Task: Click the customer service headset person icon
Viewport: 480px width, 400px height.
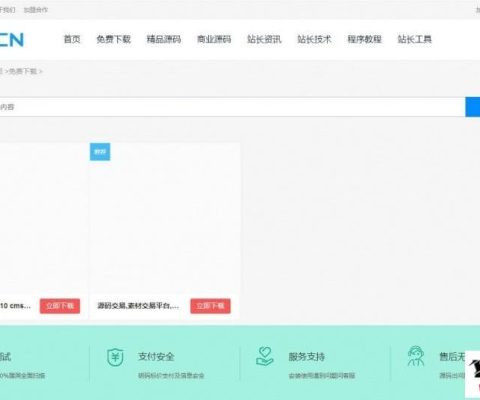Action: pos(416,356)
